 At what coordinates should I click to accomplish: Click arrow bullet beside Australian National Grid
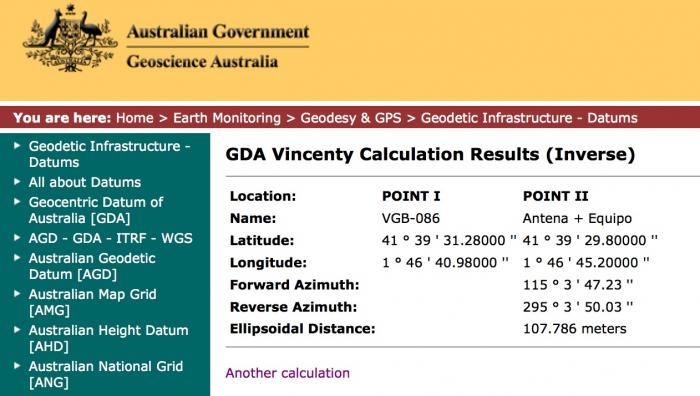tap(17, 366)
